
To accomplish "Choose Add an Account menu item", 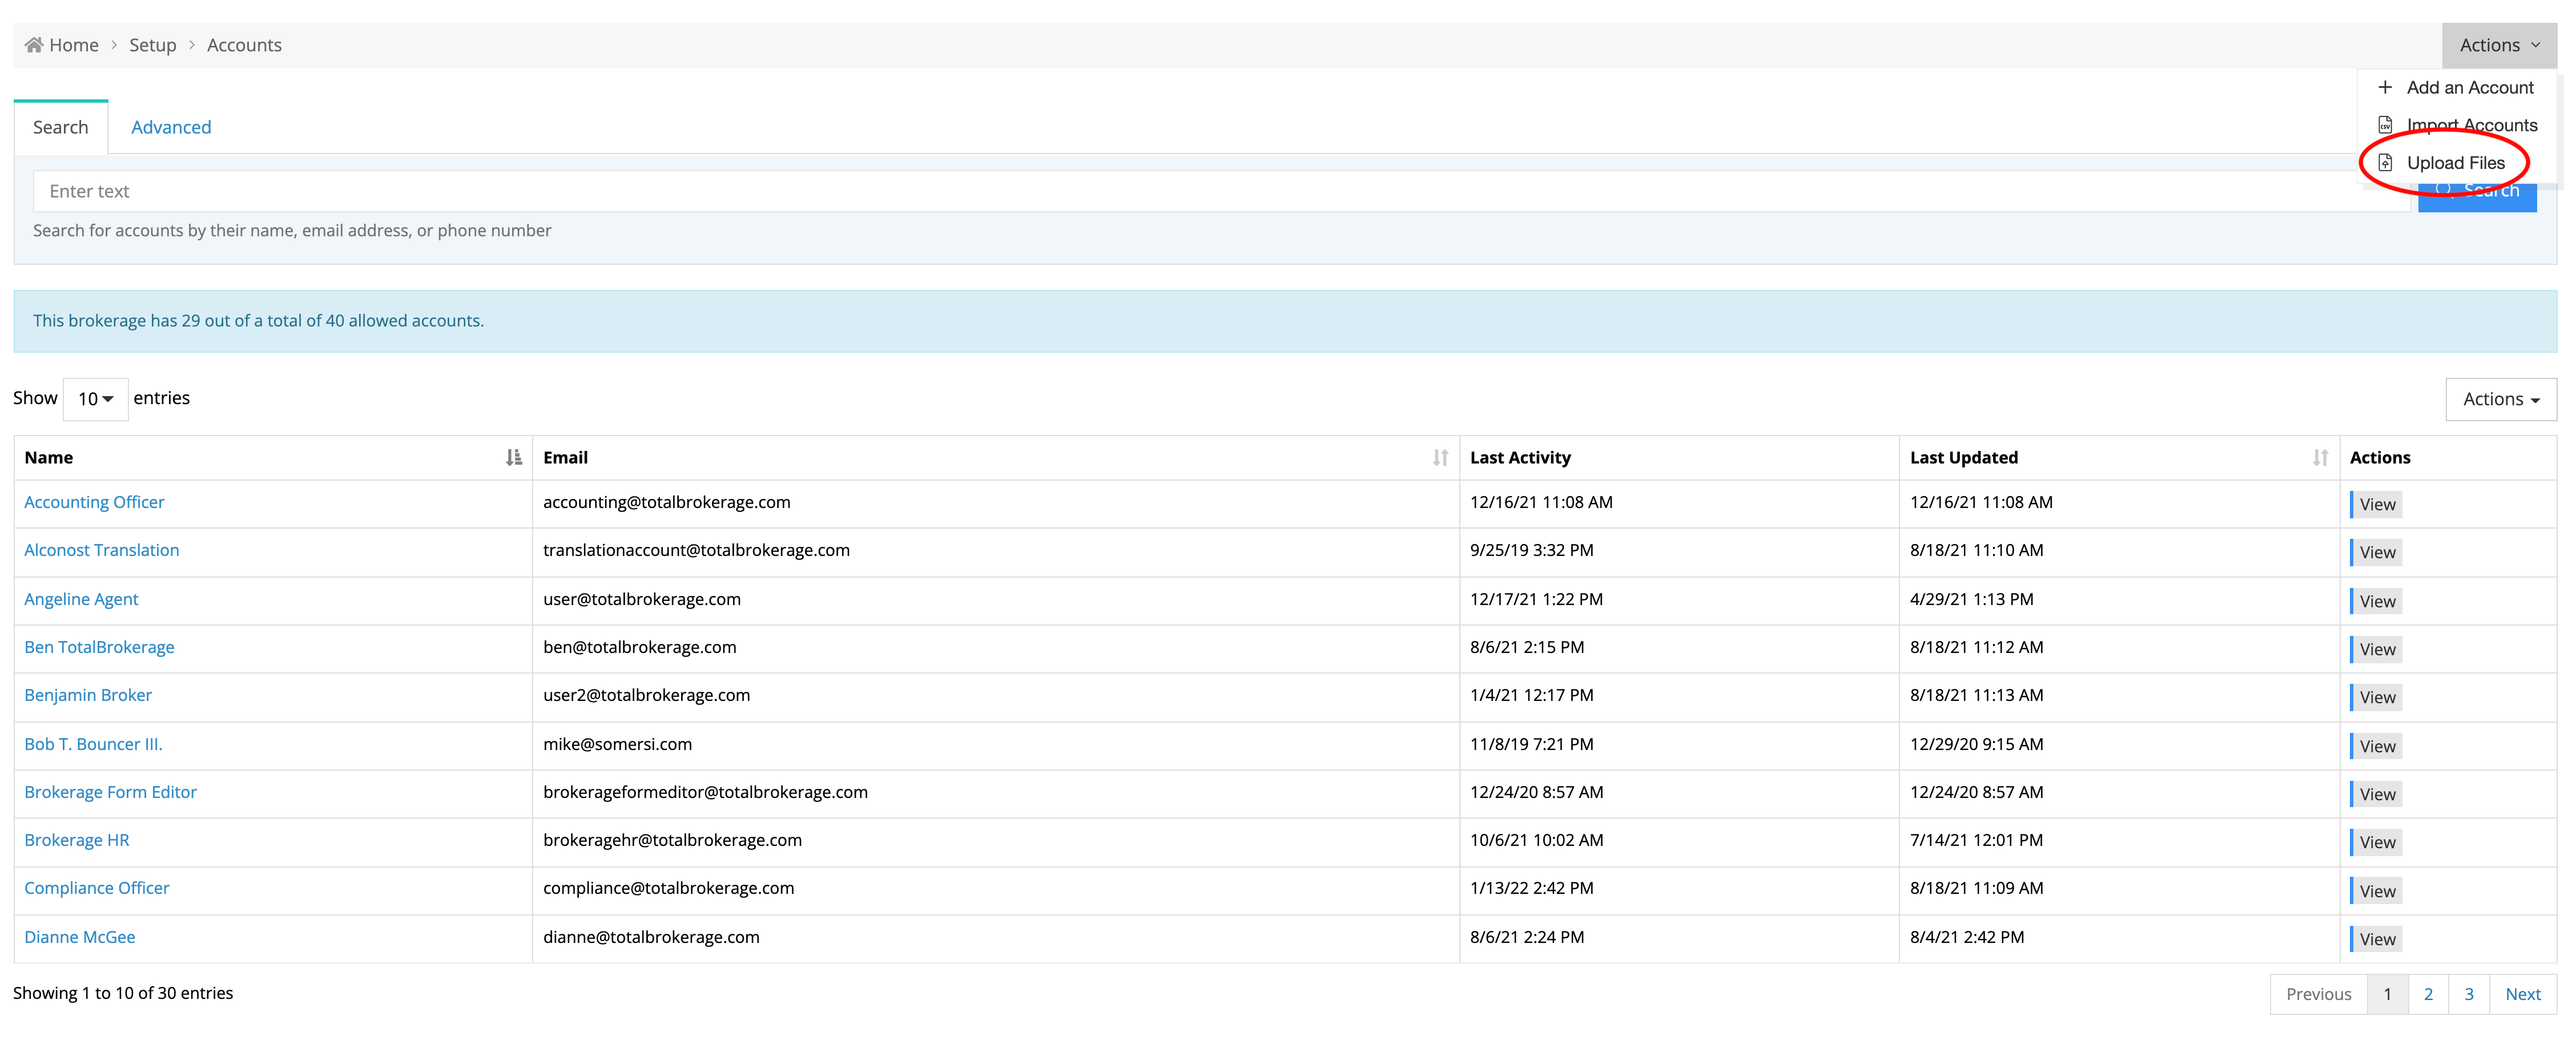I will coord(2469,88).
